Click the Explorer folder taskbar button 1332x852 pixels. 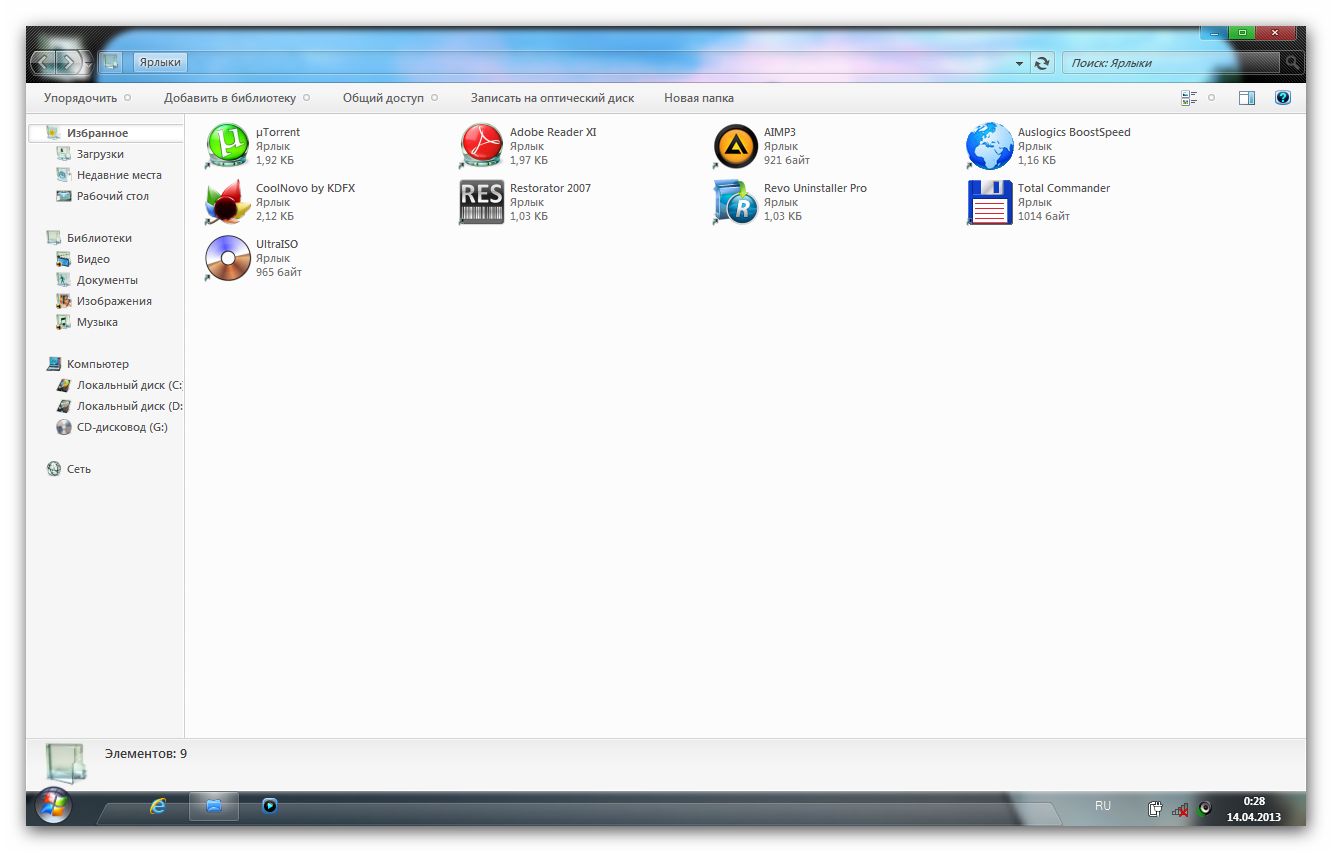pyautogui.click(x=213, y=806)
